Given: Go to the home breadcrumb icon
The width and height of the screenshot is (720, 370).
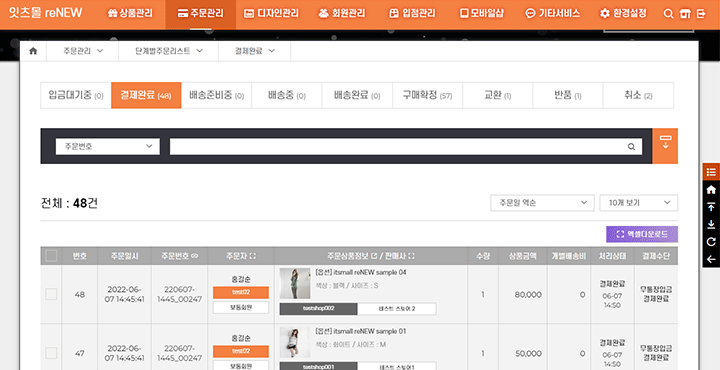Looking at the screenshot, I should [33, 51].
